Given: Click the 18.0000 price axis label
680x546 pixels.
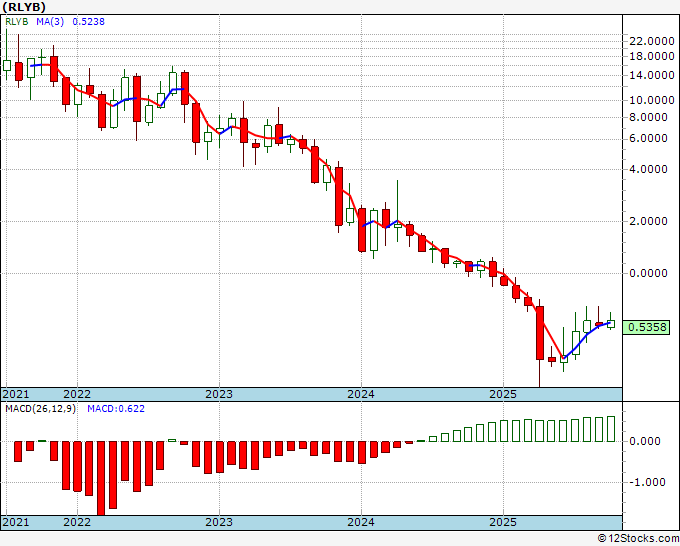Looking at the screenshot, I should pos(652,56).
